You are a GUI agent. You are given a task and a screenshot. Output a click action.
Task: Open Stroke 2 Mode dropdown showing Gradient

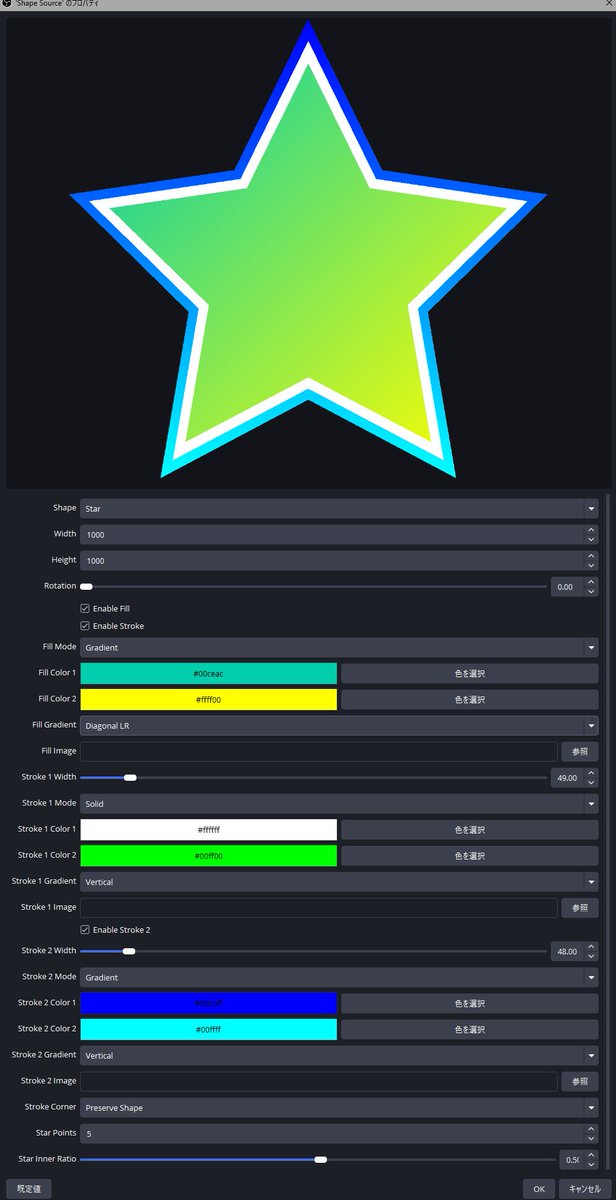click(339, 977)
